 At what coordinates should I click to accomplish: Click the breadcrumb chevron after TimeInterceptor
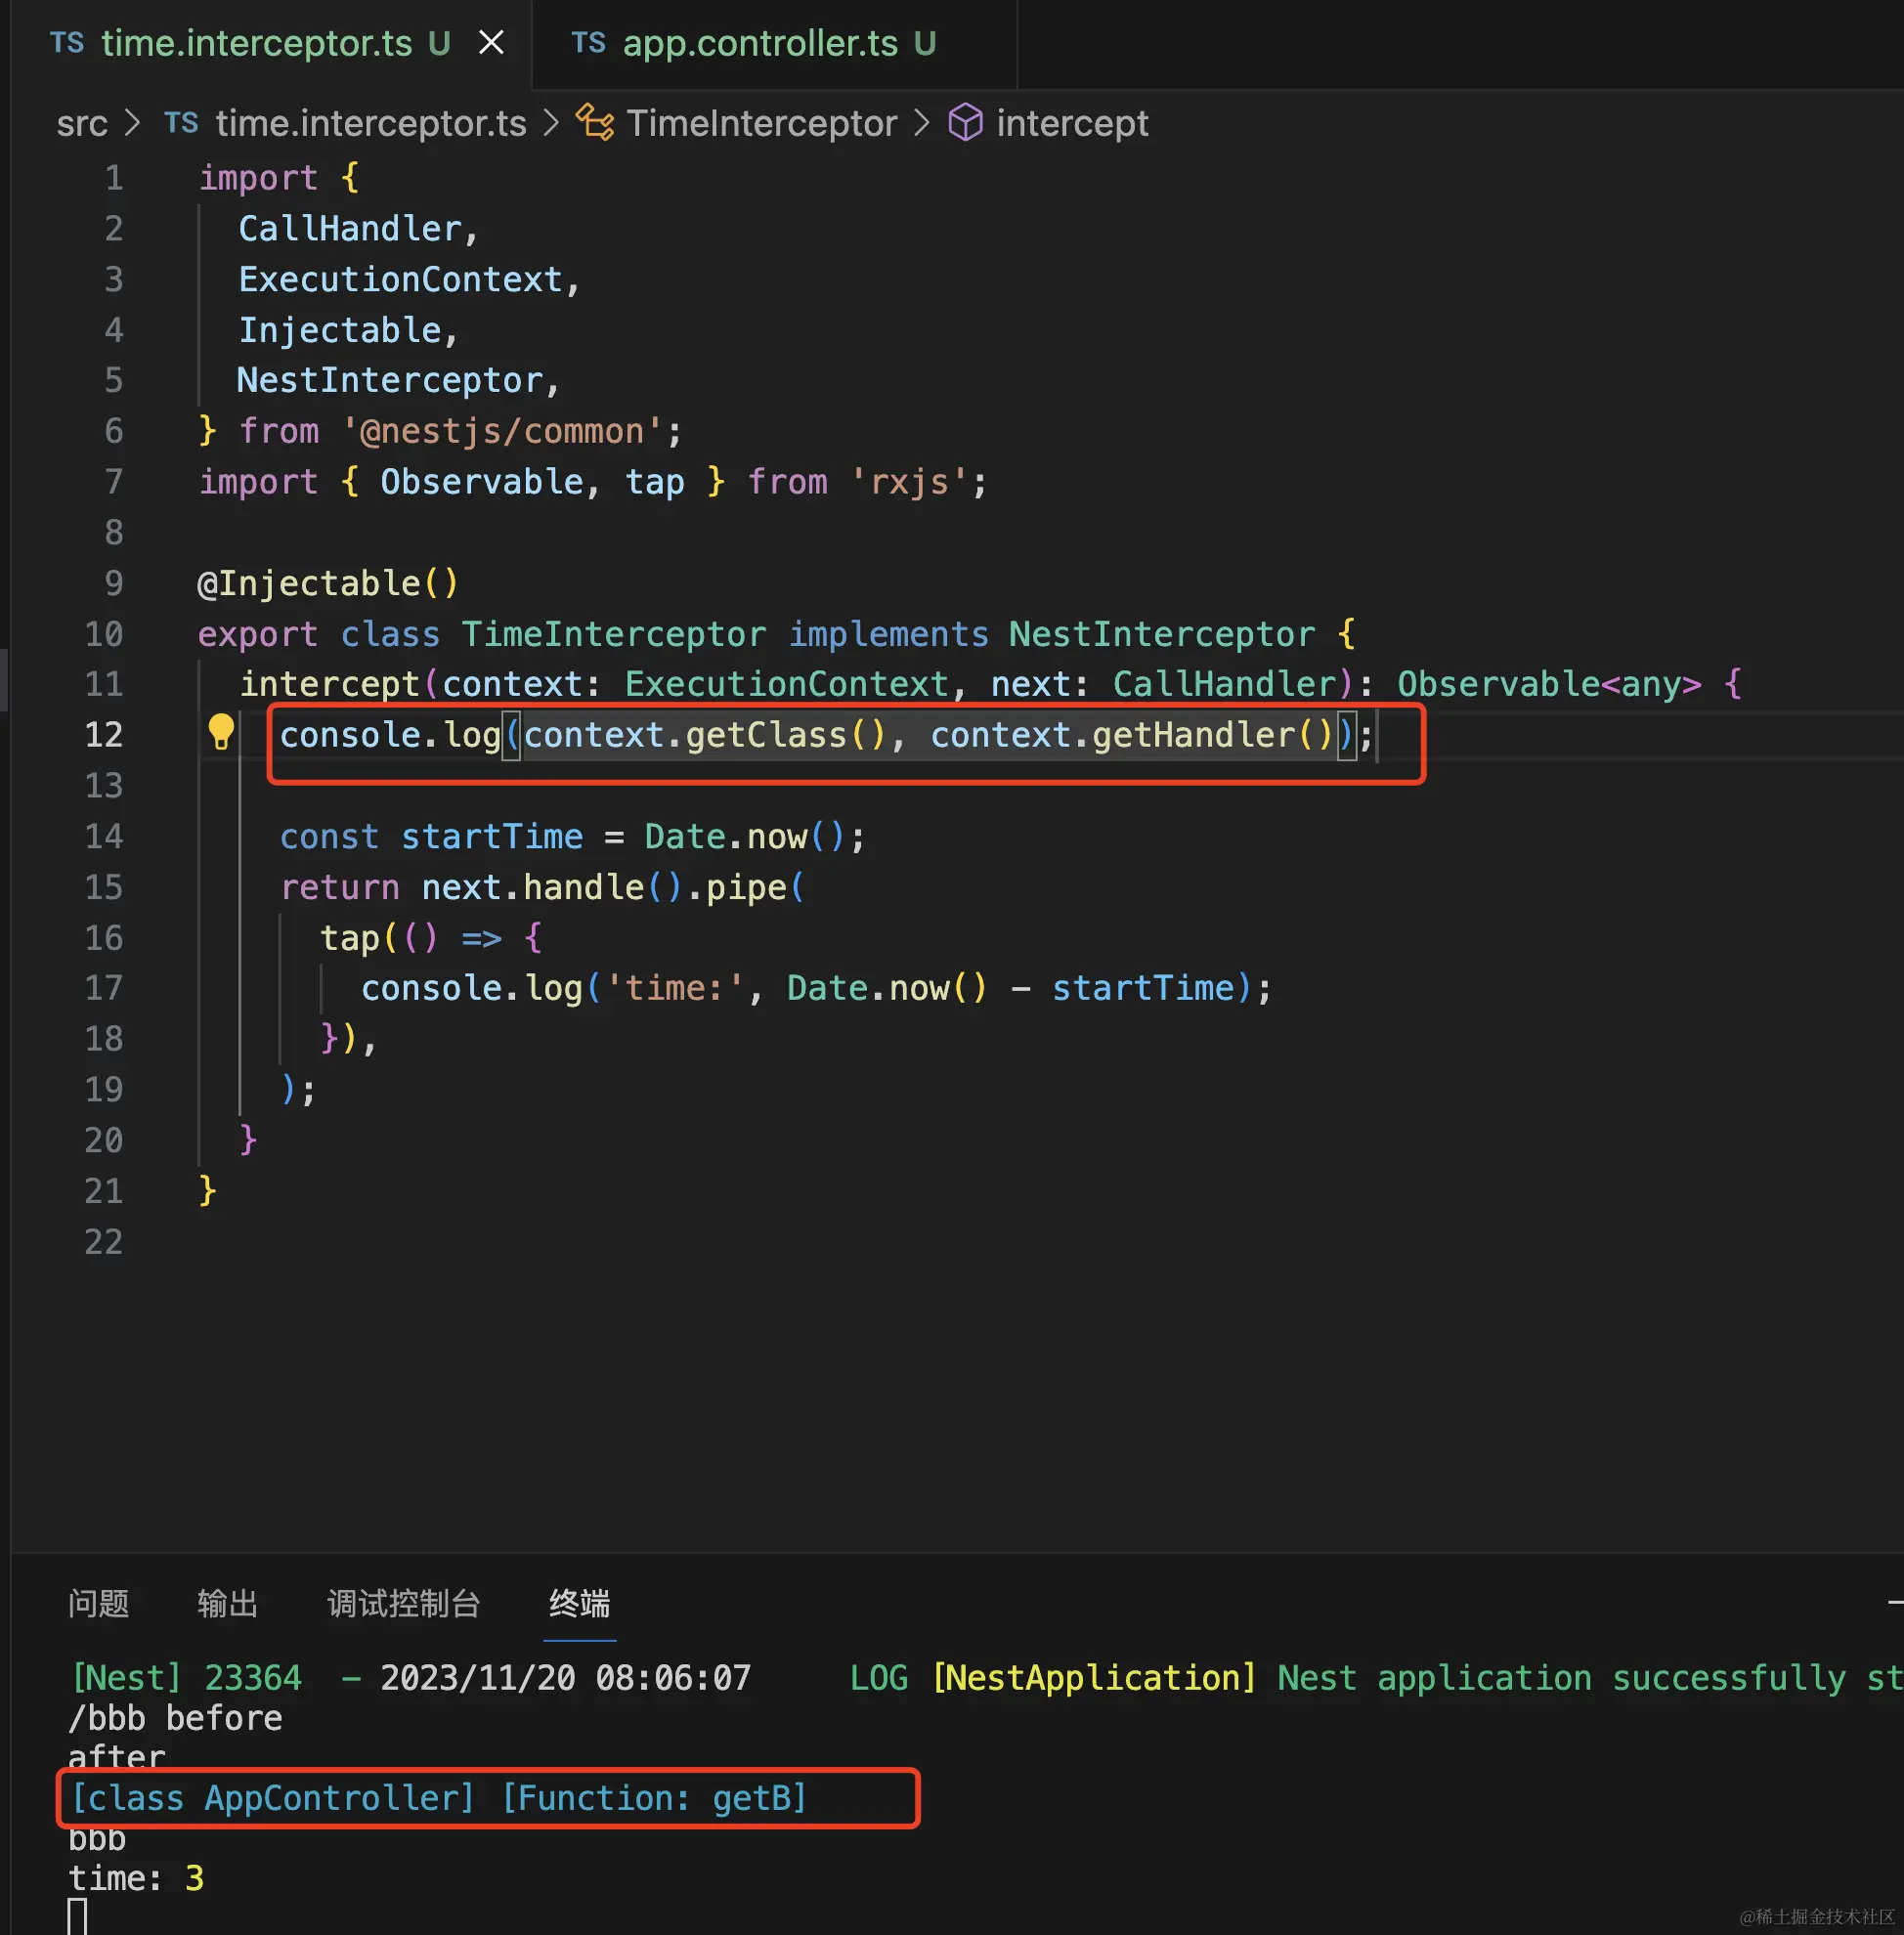pos(922,123)
